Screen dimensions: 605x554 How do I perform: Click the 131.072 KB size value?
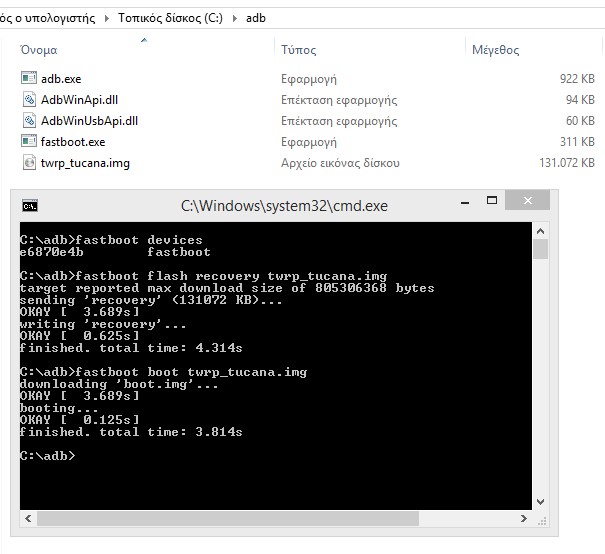567,163
